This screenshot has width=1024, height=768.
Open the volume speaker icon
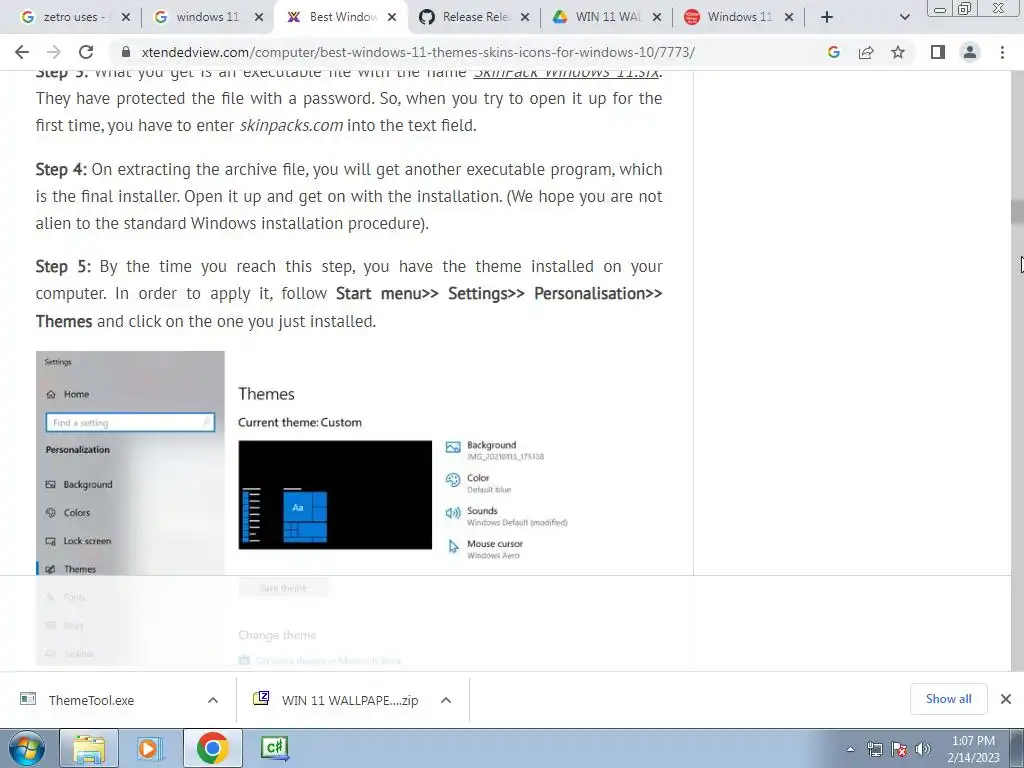923,749
